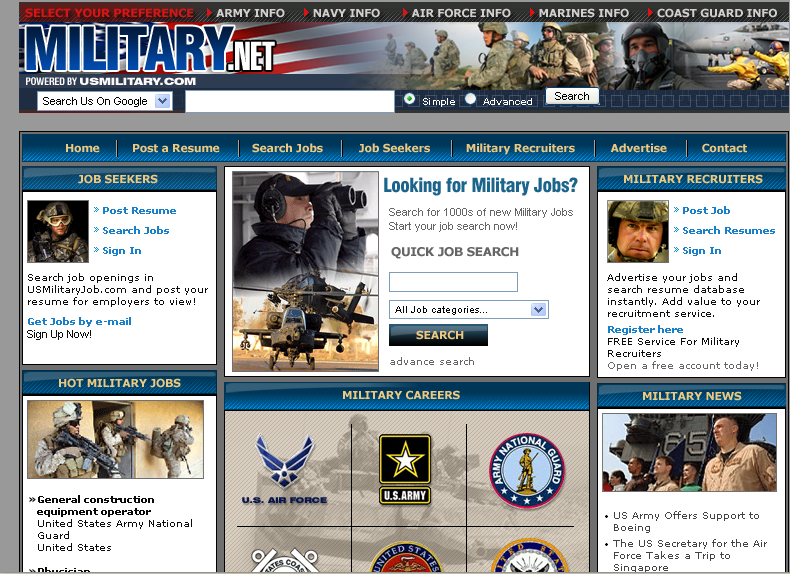Click the soldier photo in Job Seekers

click(x=58, y=231)
